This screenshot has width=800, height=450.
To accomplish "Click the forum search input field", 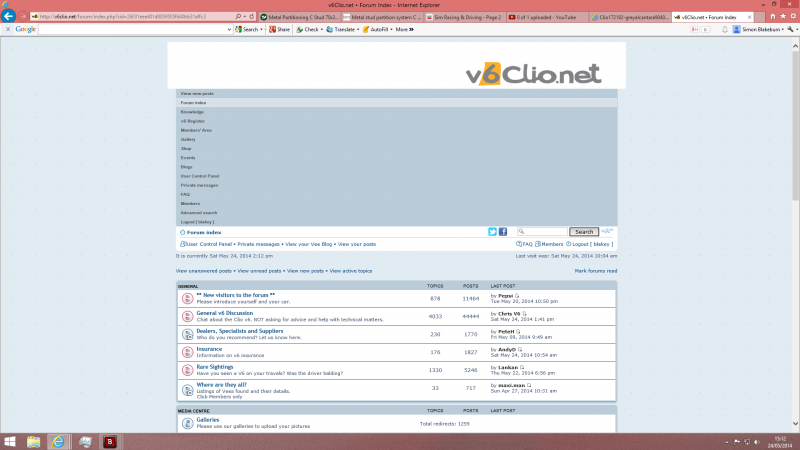I will pyautogui.click(x=542, y=232).
